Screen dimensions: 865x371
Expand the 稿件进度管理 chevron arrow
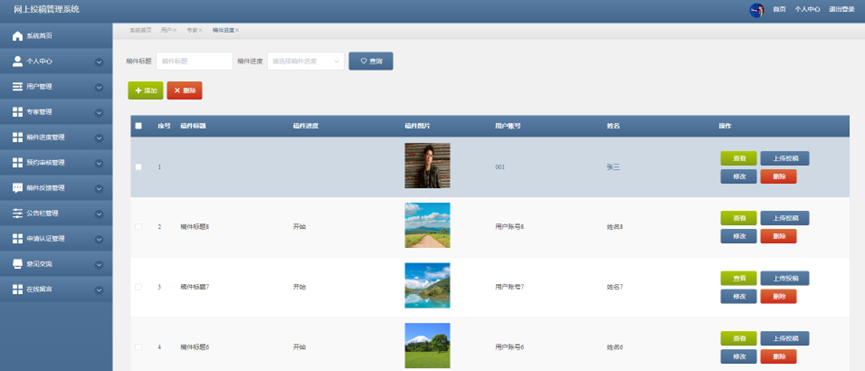[99, 138]
